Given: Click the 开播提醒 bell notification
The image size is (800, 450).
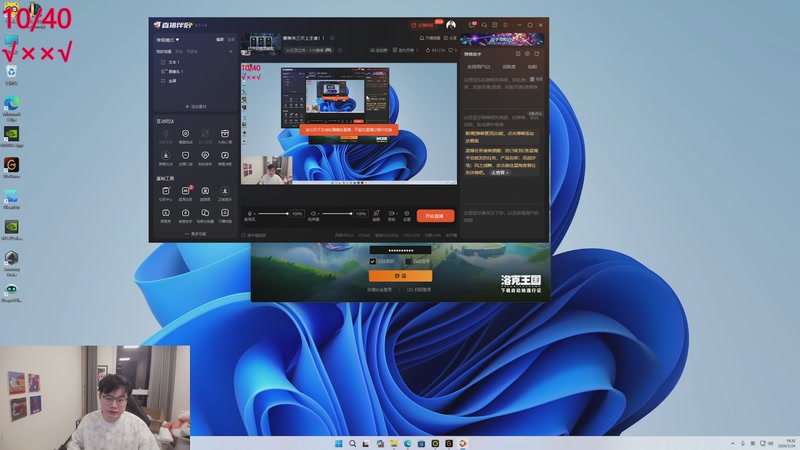Looking at the screenshot, I should pyautogui.click(x=430, y=38).
